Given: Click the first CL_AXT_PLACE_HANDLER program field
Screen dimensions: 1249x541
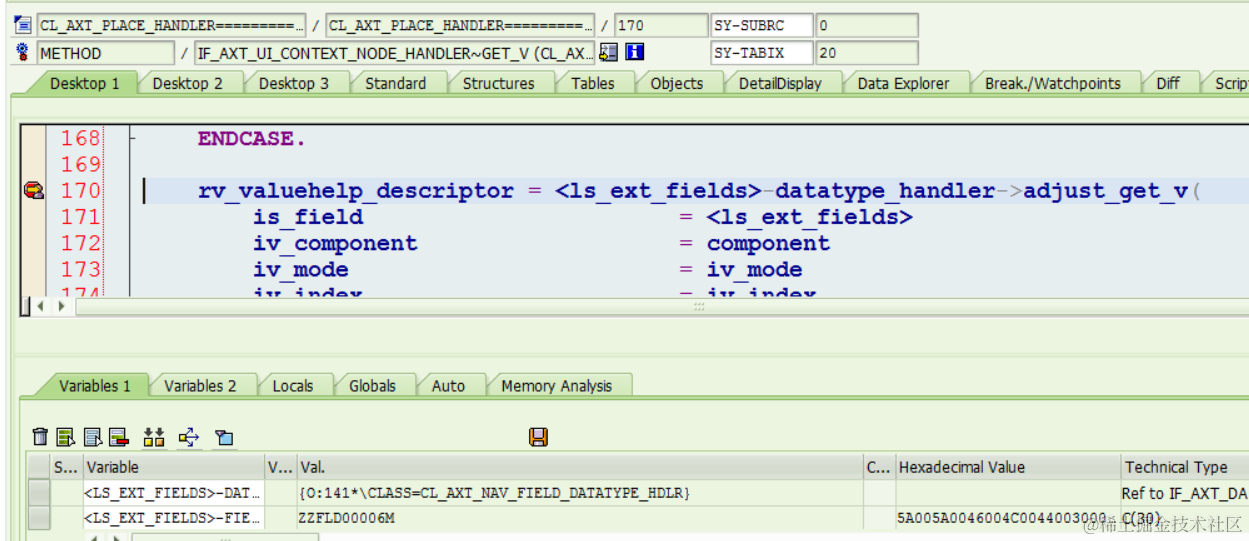Looking at the screenshot, I should [x=172, y=25].
